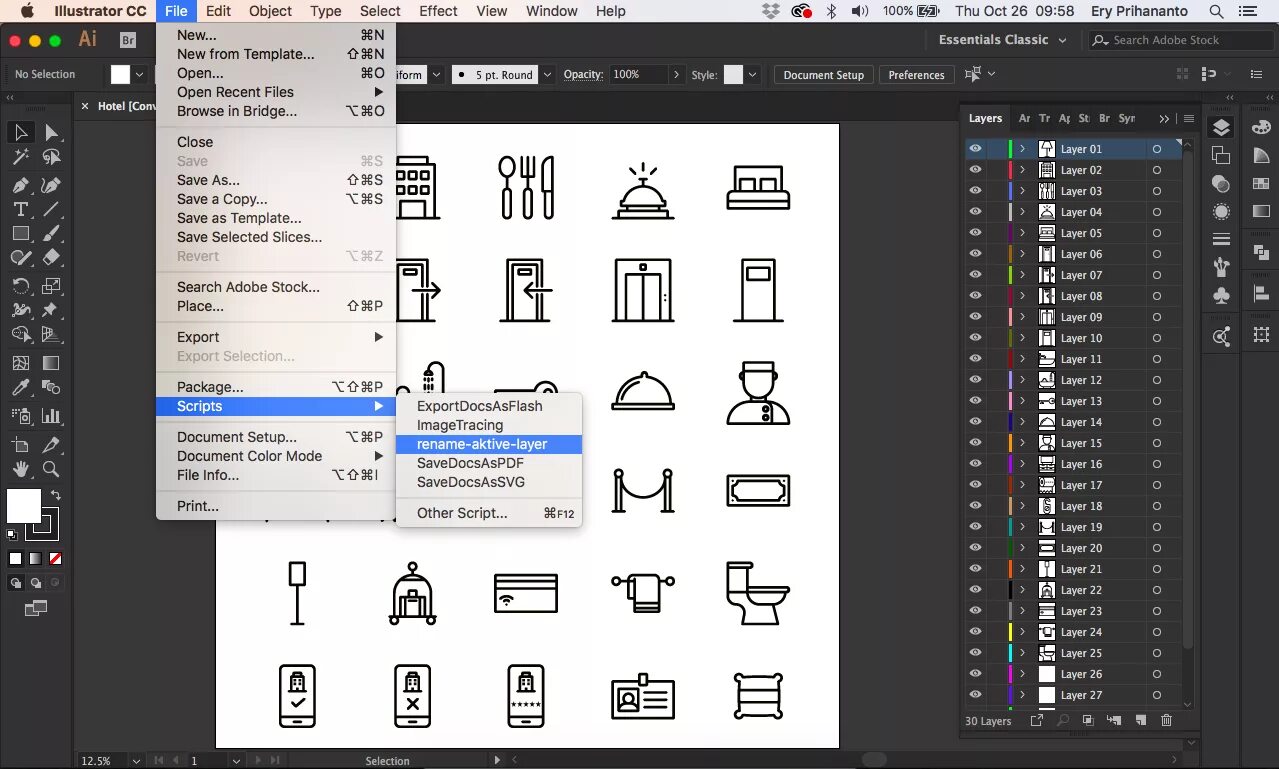Open zoom level dropdown 12.5%

click(134, 761)
